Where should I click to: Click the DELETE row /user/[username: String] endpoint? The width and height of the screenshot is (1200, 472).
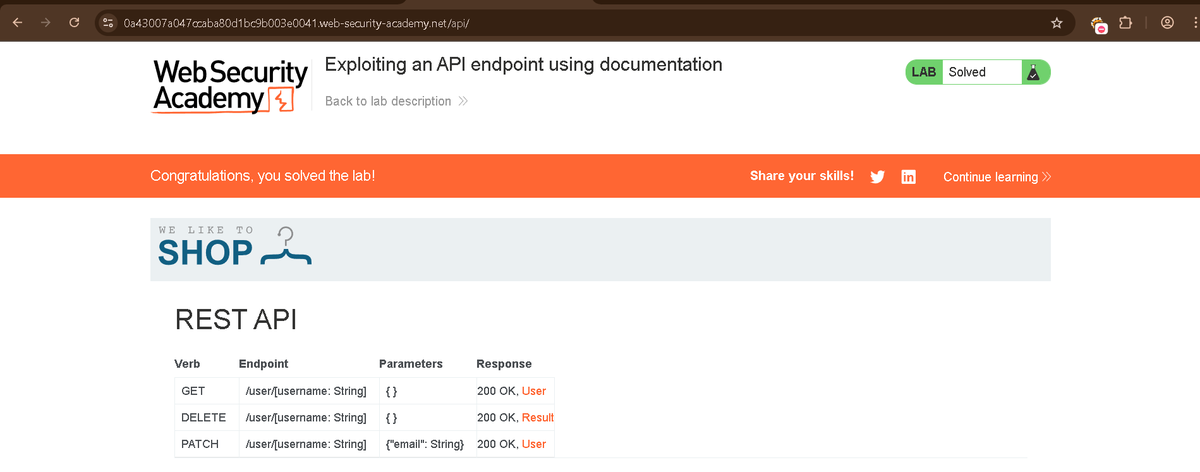click(306, 417)
